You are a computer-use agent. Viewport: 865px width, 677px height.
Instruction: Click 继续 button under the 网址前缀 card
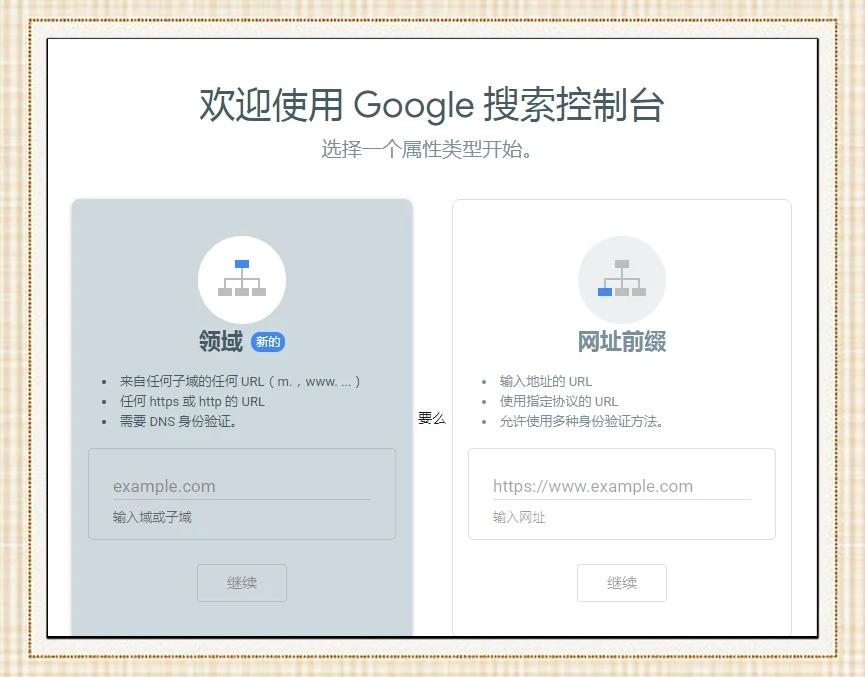pyautogui.click(x=622, y=583)
